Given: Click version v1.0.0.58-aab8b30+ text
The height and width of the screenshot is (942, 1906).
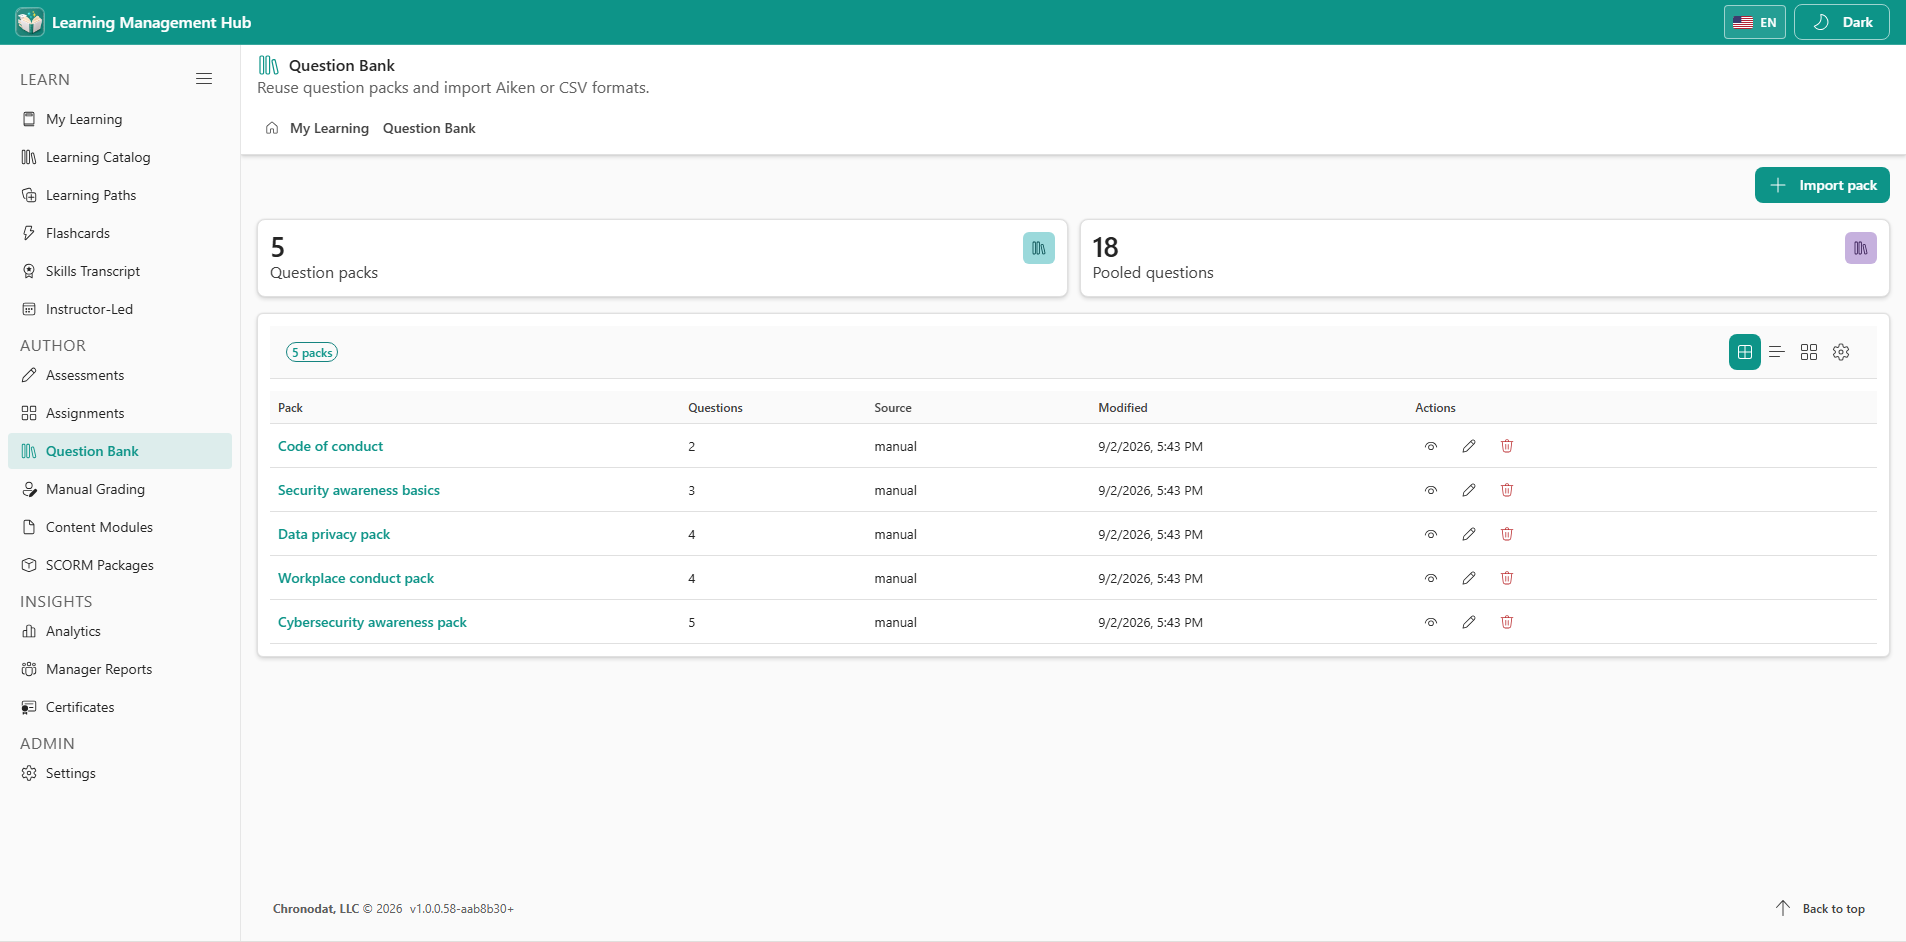Looking at the screenshot, I should tap(461, 909).
